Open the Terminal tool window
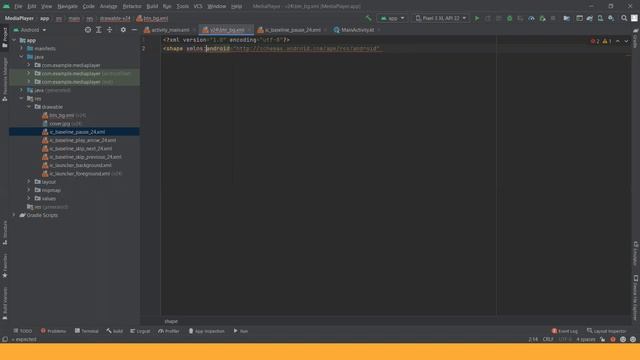Screen dimensions: 640x360 (x=87, y=331)
